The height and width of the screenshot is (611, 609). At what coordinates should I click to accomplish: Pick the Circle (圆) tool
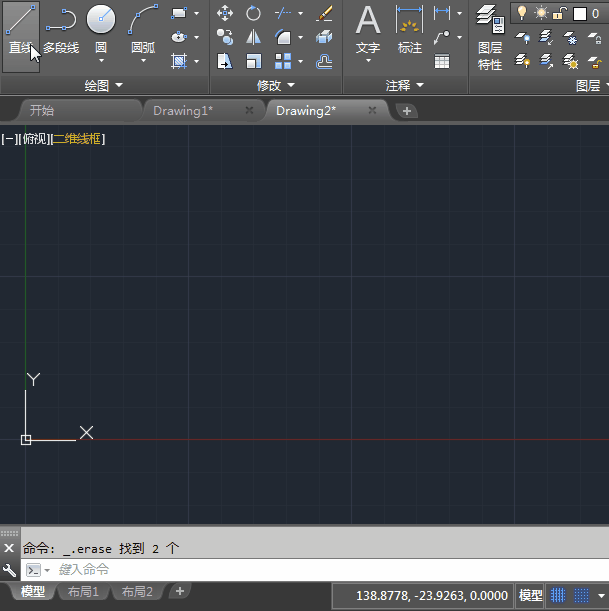click(x=100, y=30)
